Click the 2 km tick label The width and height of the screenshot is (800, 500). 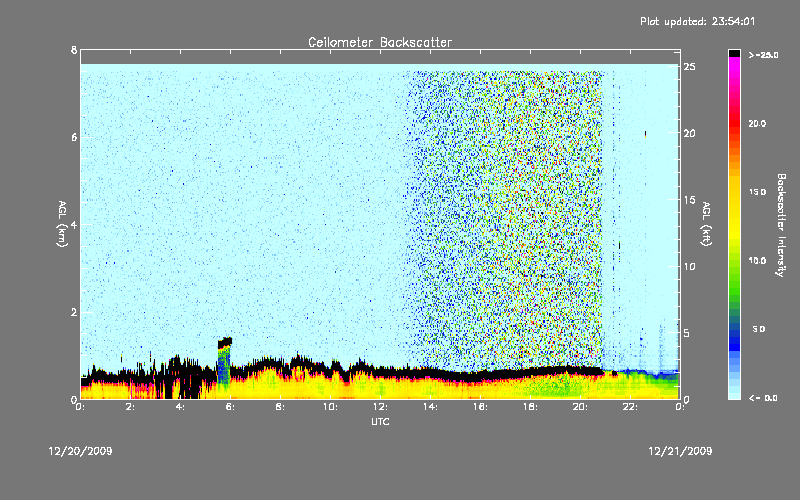(x=74, y=312)
